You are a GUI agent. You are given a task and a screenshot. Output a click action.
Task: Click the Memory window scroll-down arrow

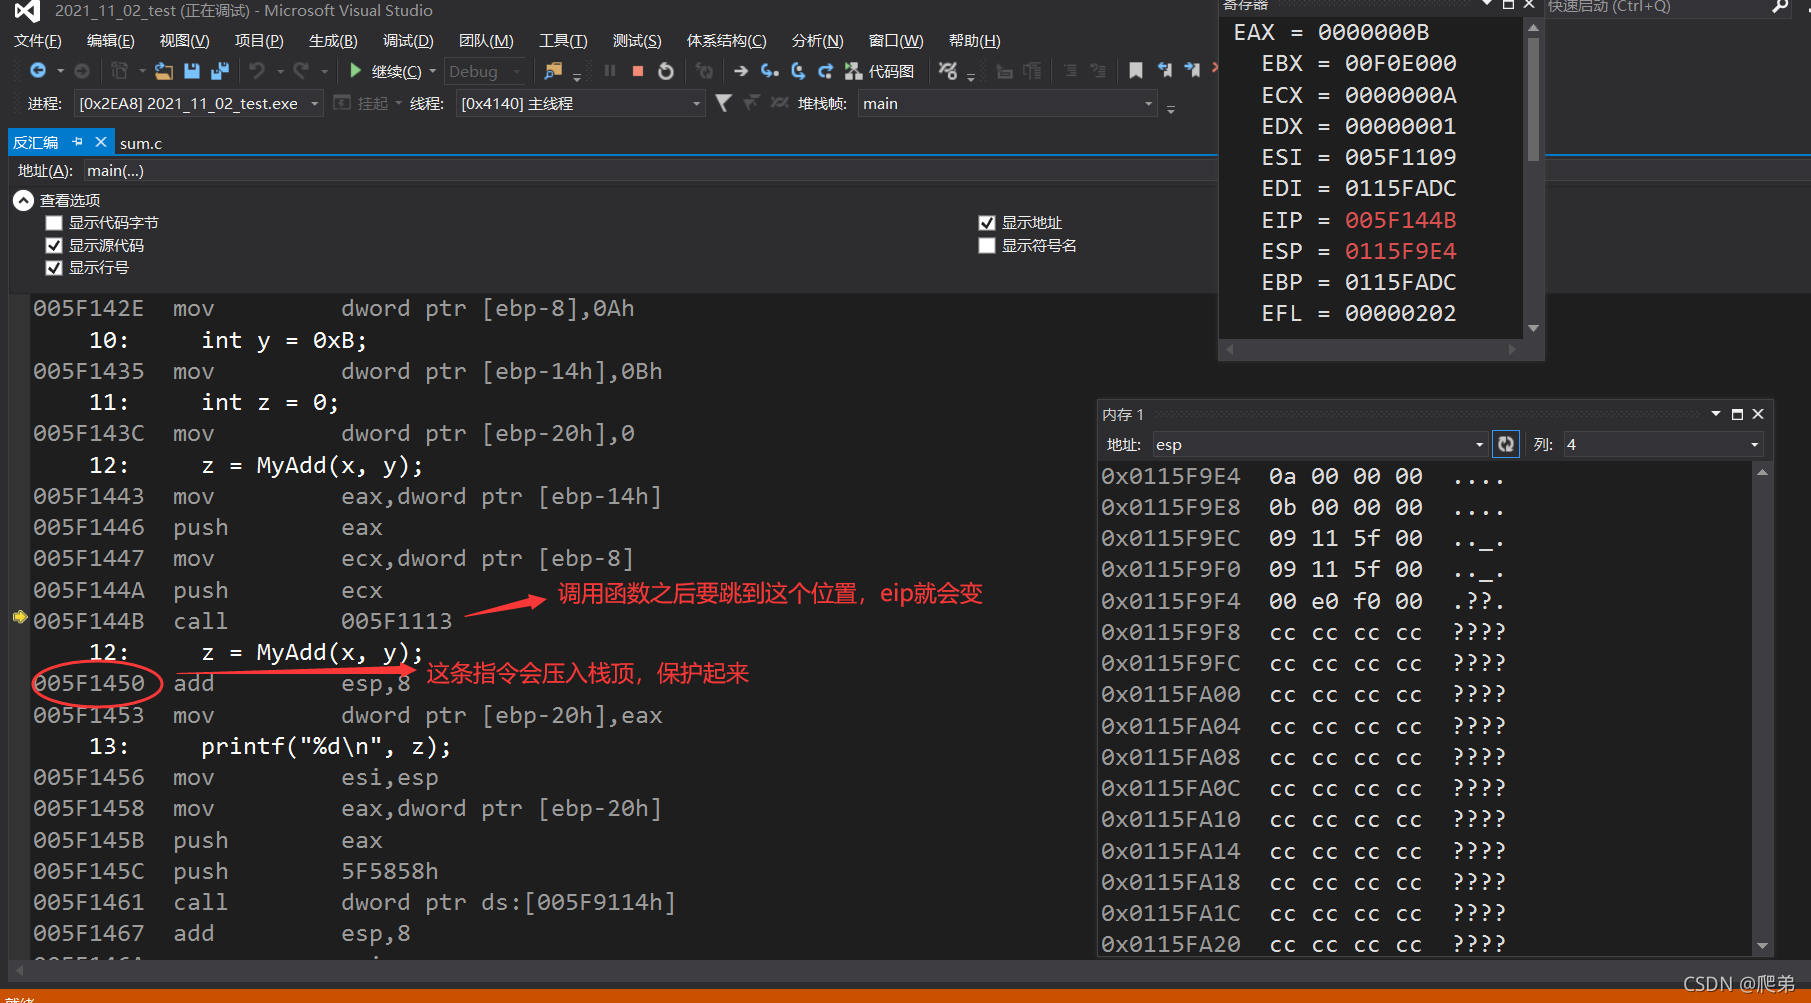1762,946
